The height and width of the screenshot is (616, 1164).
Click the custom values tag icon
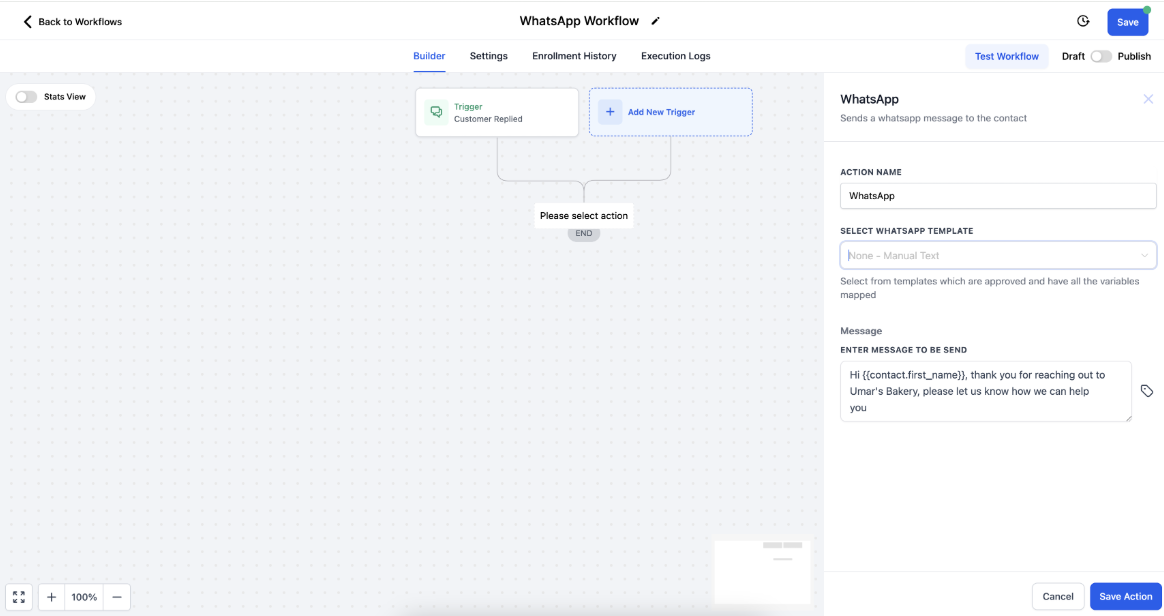(x=1147, y=391)
